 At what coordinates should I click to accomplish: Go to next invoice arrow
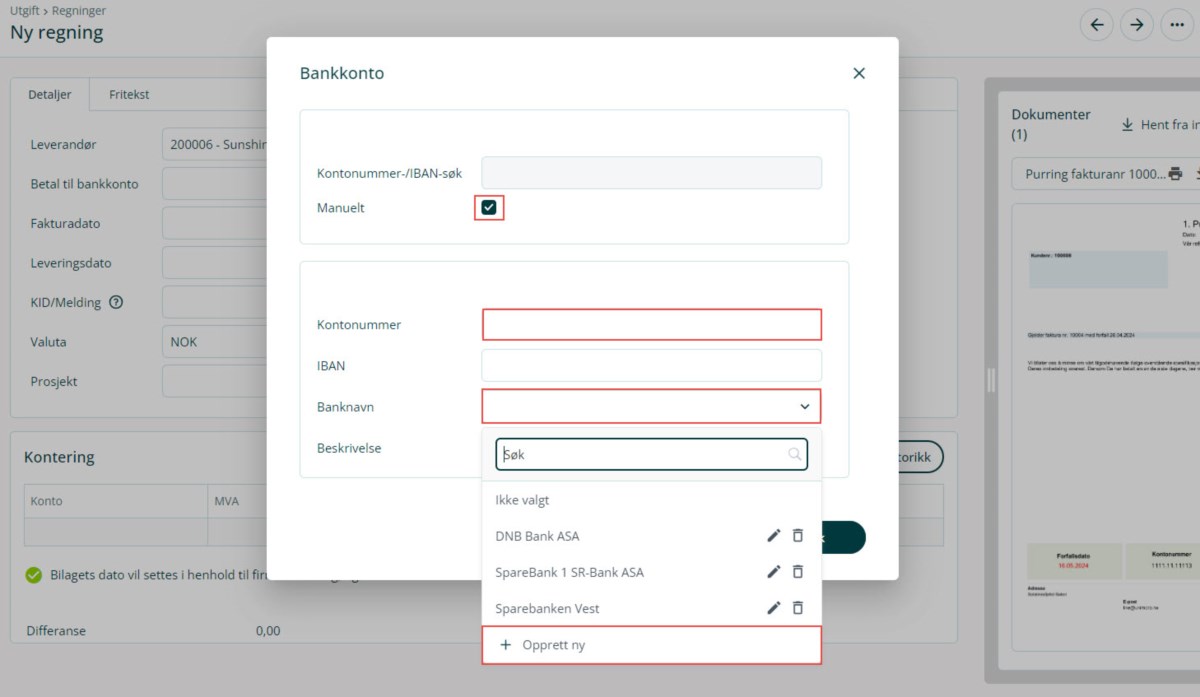coord(1136,25)
